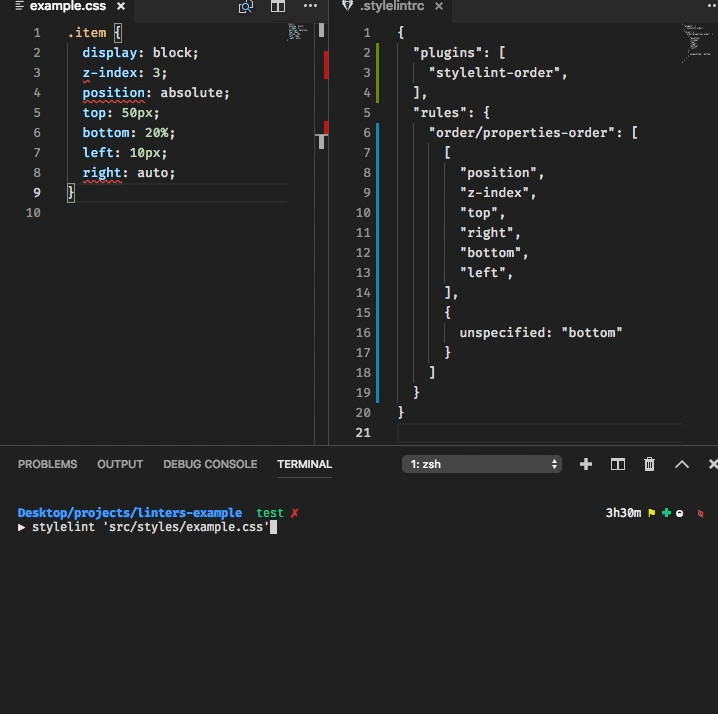Click the 'test' branch name in terminal
Screen dimensions: 718x714
(x=270, y=512)
